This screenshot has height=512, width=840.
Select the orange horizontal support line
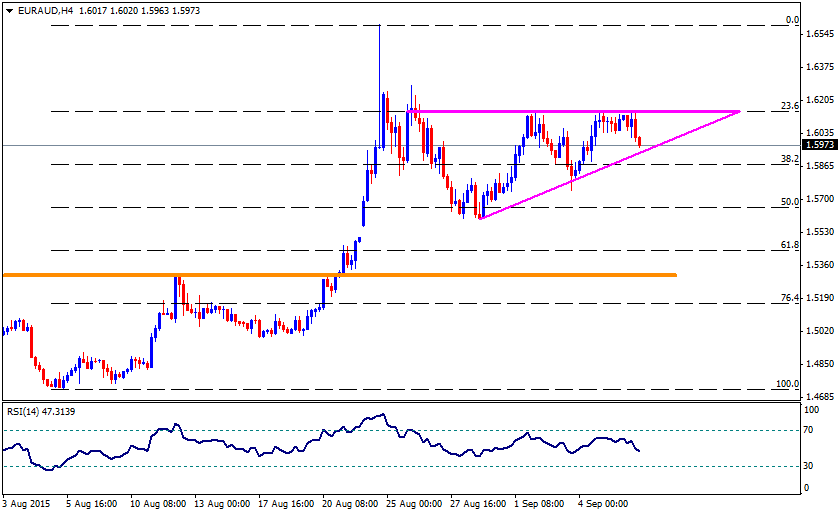(x=340, y=275)
